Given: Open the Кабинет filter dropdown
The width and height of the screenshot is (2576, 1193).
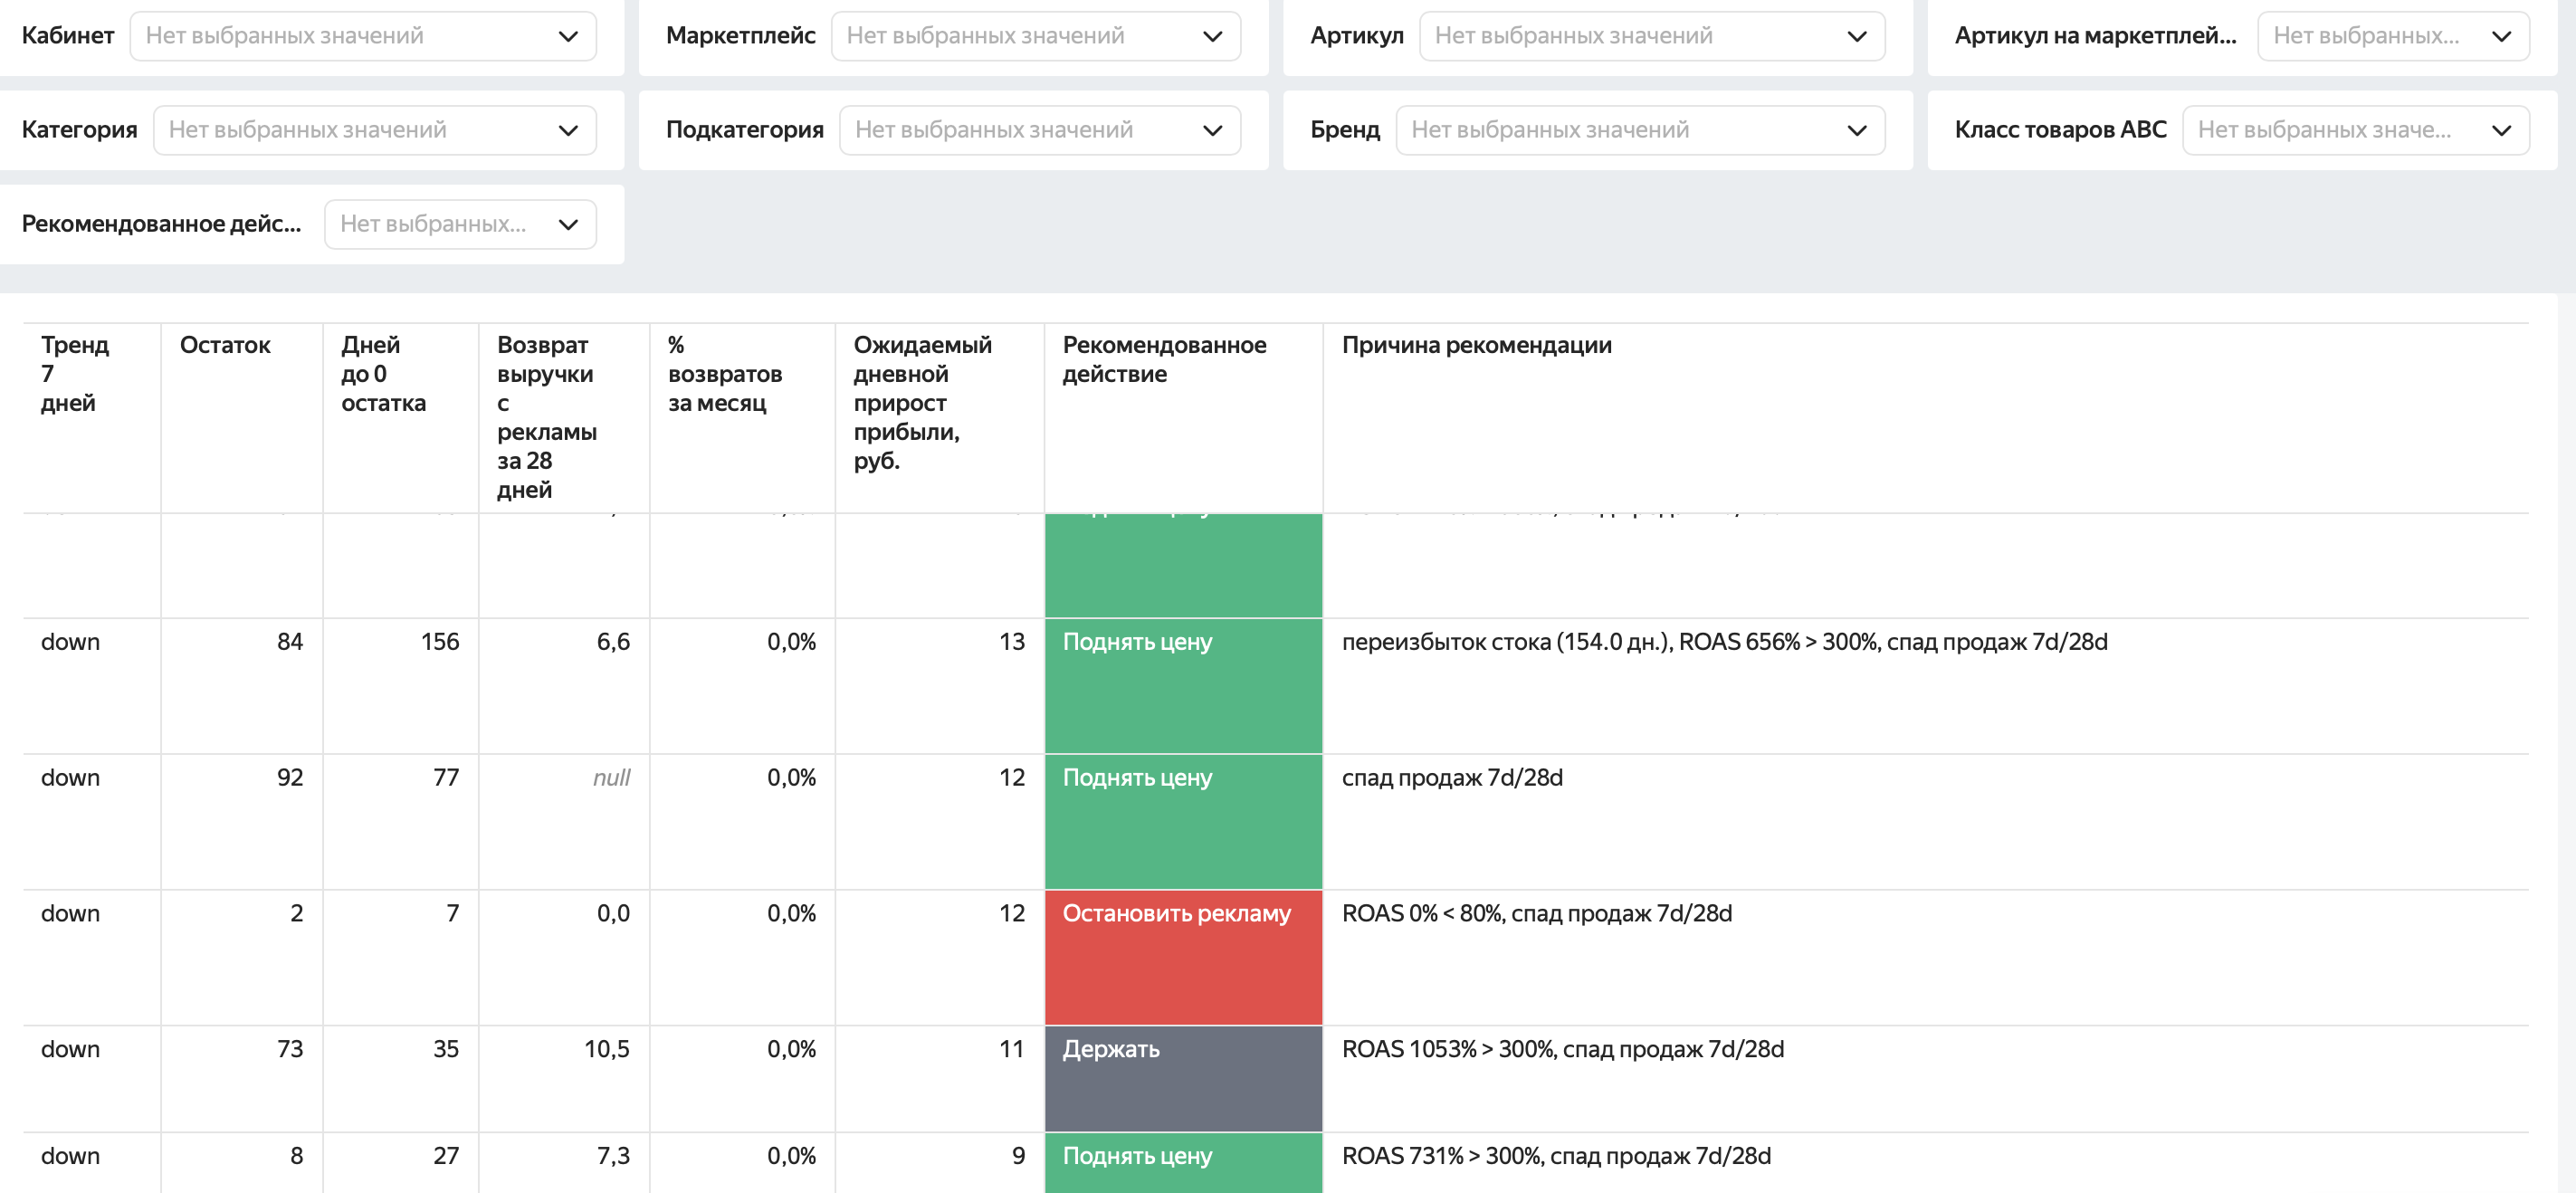Looking at the screenshot, I should click(363, 36).
